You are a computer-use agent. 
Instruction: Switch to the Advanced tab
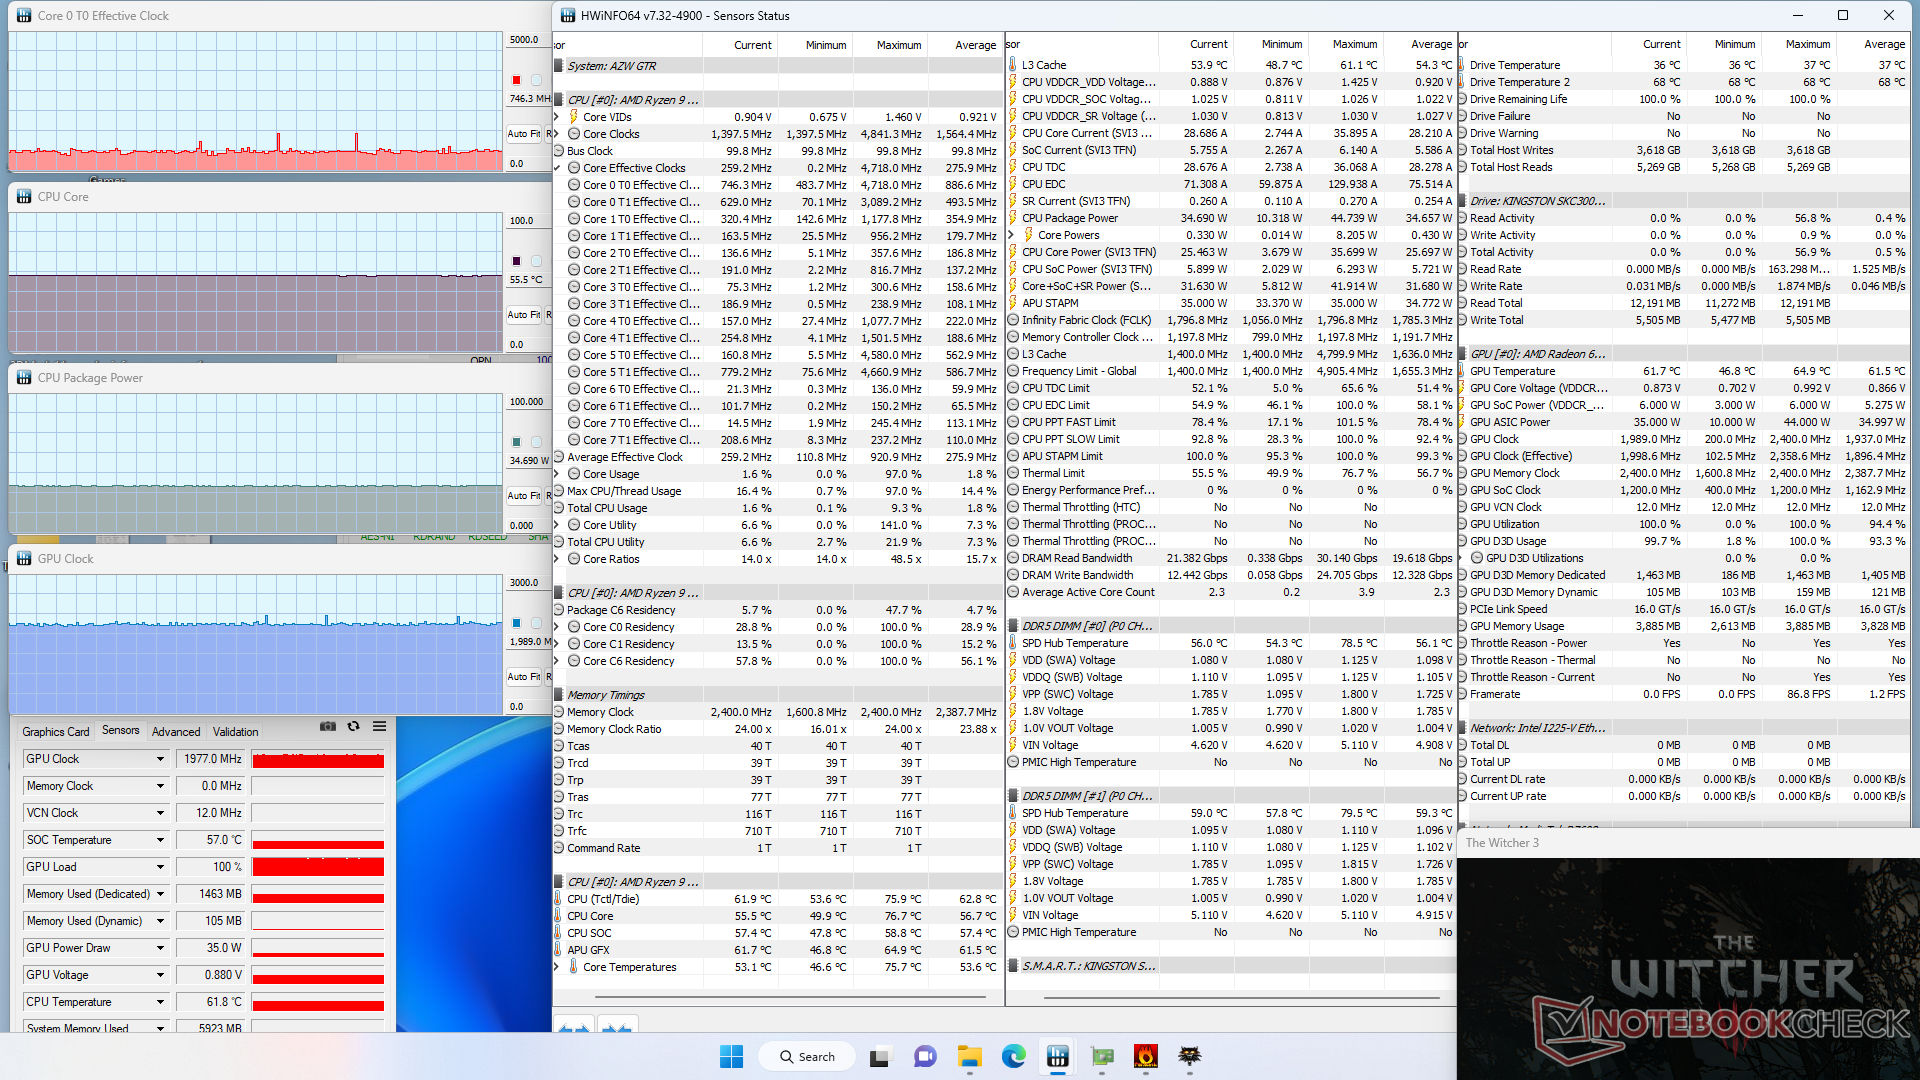(176, 731)
